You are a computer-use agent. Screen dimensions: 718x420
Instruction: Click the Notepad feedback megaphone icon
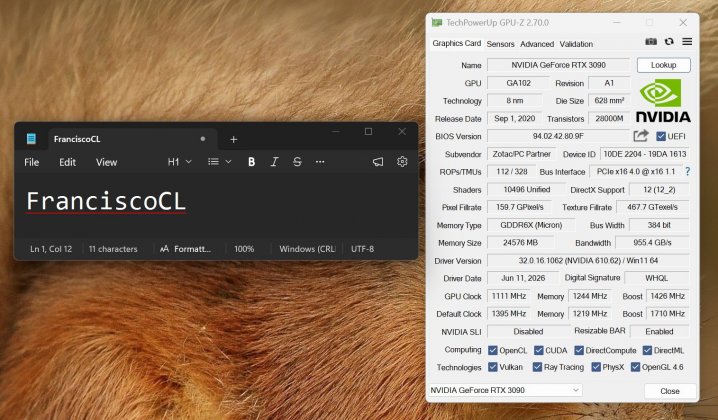(x=378, y=162)
